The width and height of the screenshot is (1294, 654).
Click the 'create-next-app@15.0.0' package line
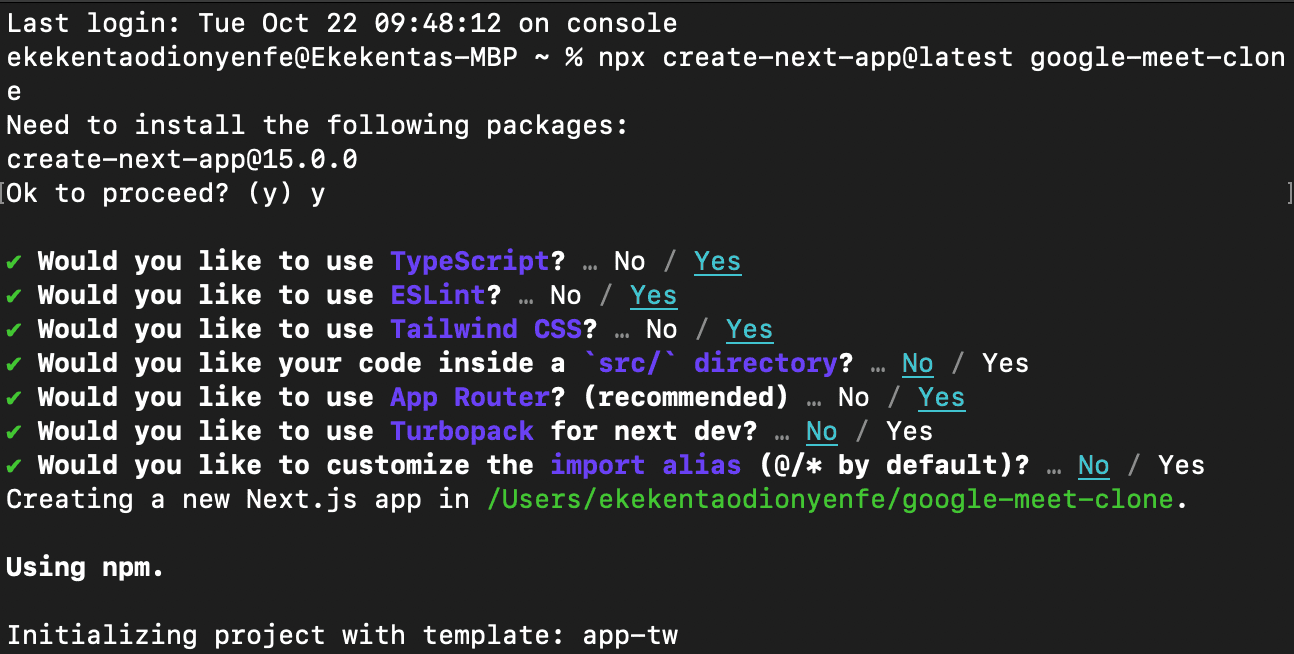point(182,159)
